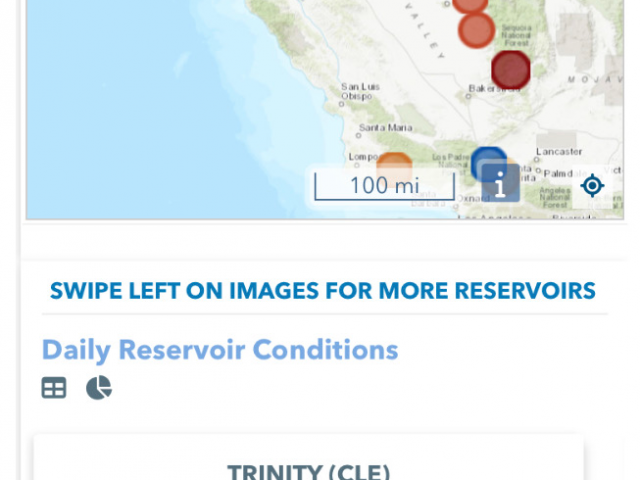Click the 100 mi scale bar
This screenshot has height=480, width=640.
point(384,186)
